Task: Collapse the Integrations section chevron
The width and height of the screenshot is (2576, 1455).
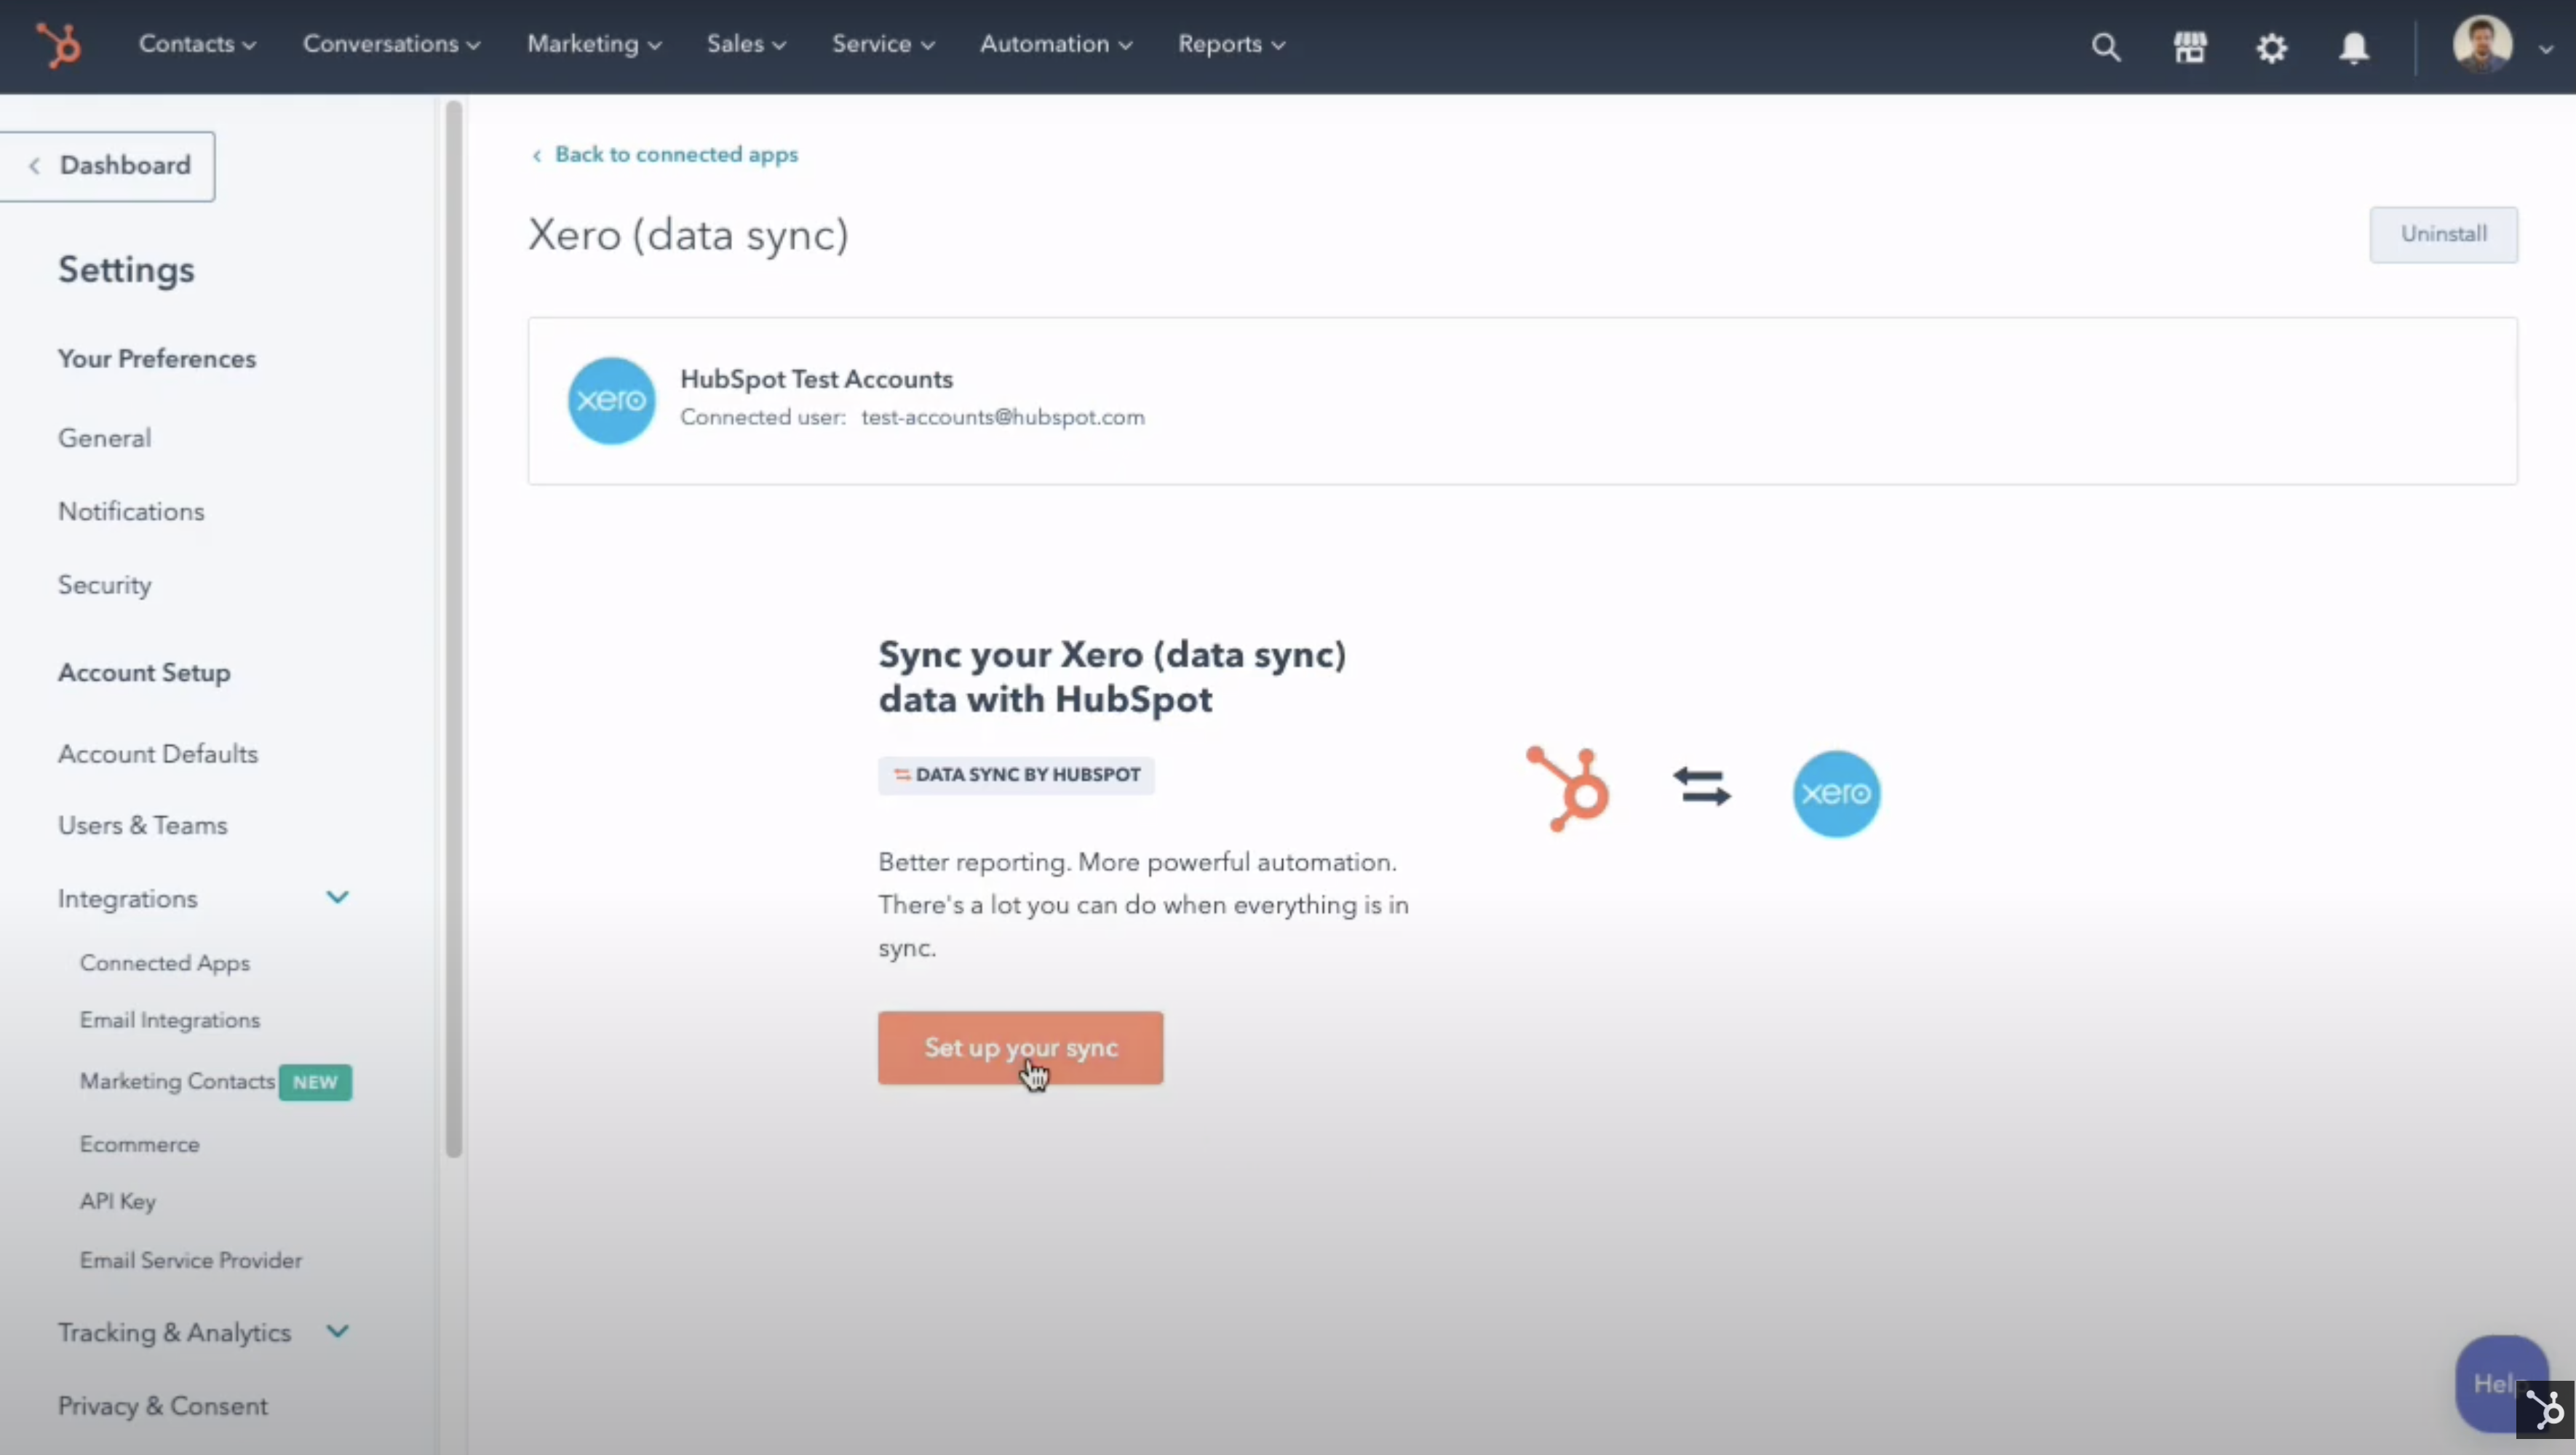Action: click(338, 897)
